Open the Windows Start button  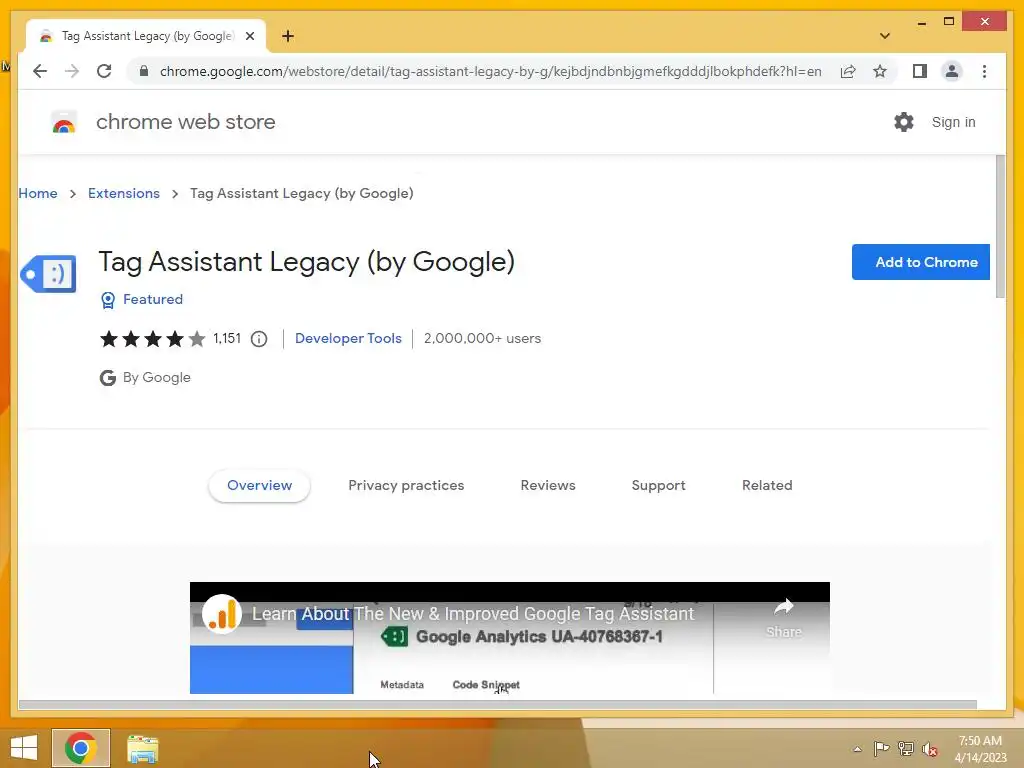pos(24,748)
